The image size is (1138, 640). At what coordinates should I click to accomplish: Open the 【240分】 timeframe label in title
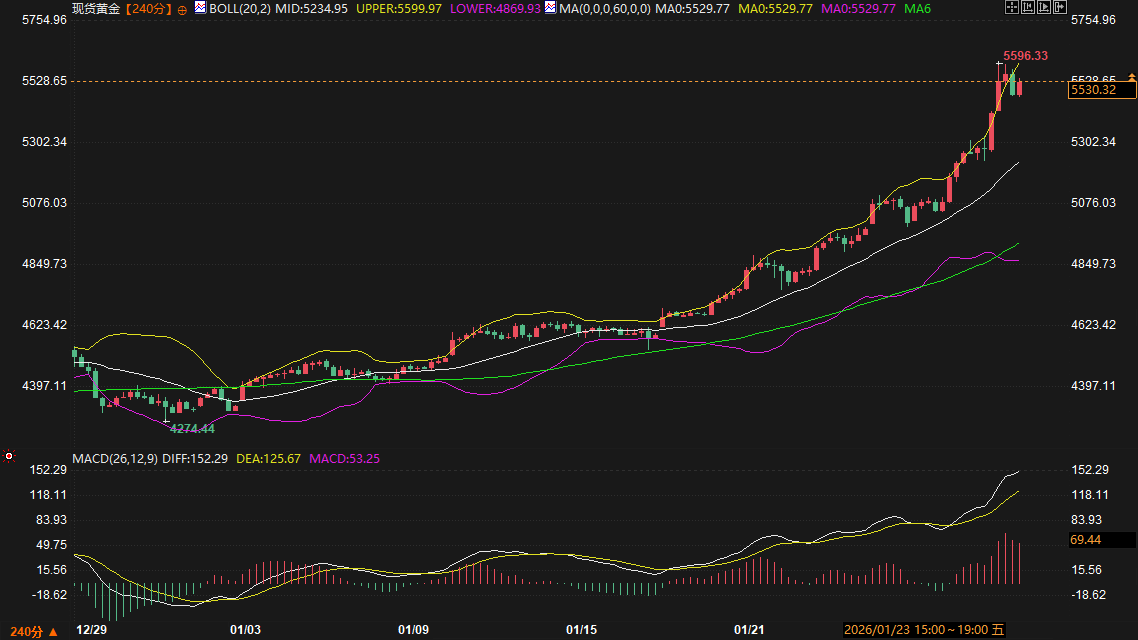pos(148,9)
